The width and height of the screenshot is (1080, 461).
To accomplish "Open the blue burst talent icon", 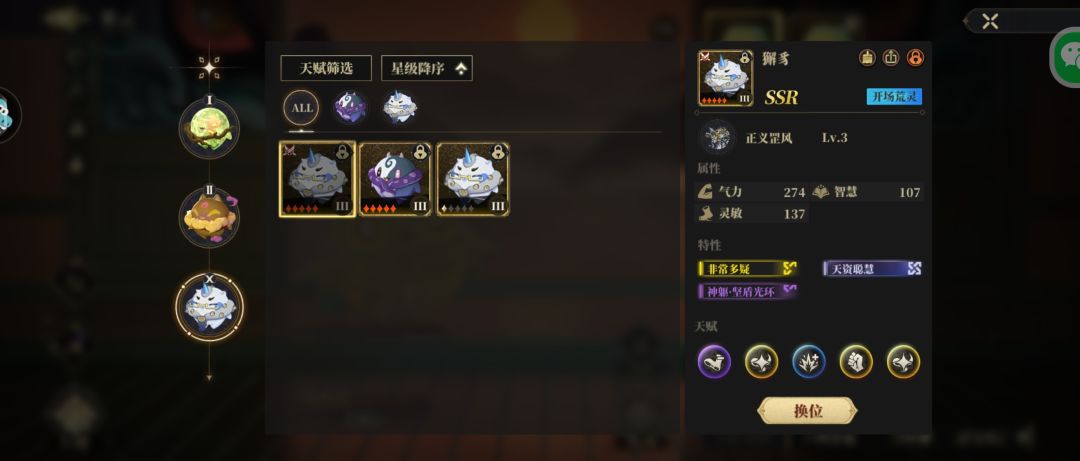I will coord(809,362).
